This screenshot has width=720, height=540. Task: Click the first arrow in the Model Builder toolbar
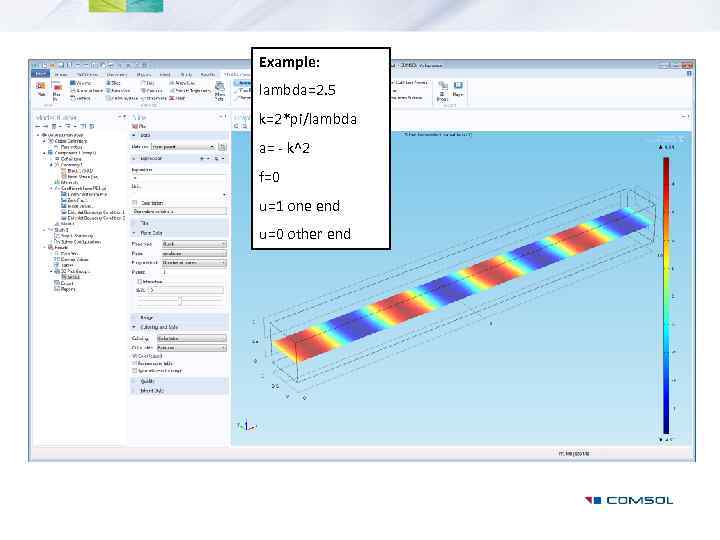pos(38,126)
